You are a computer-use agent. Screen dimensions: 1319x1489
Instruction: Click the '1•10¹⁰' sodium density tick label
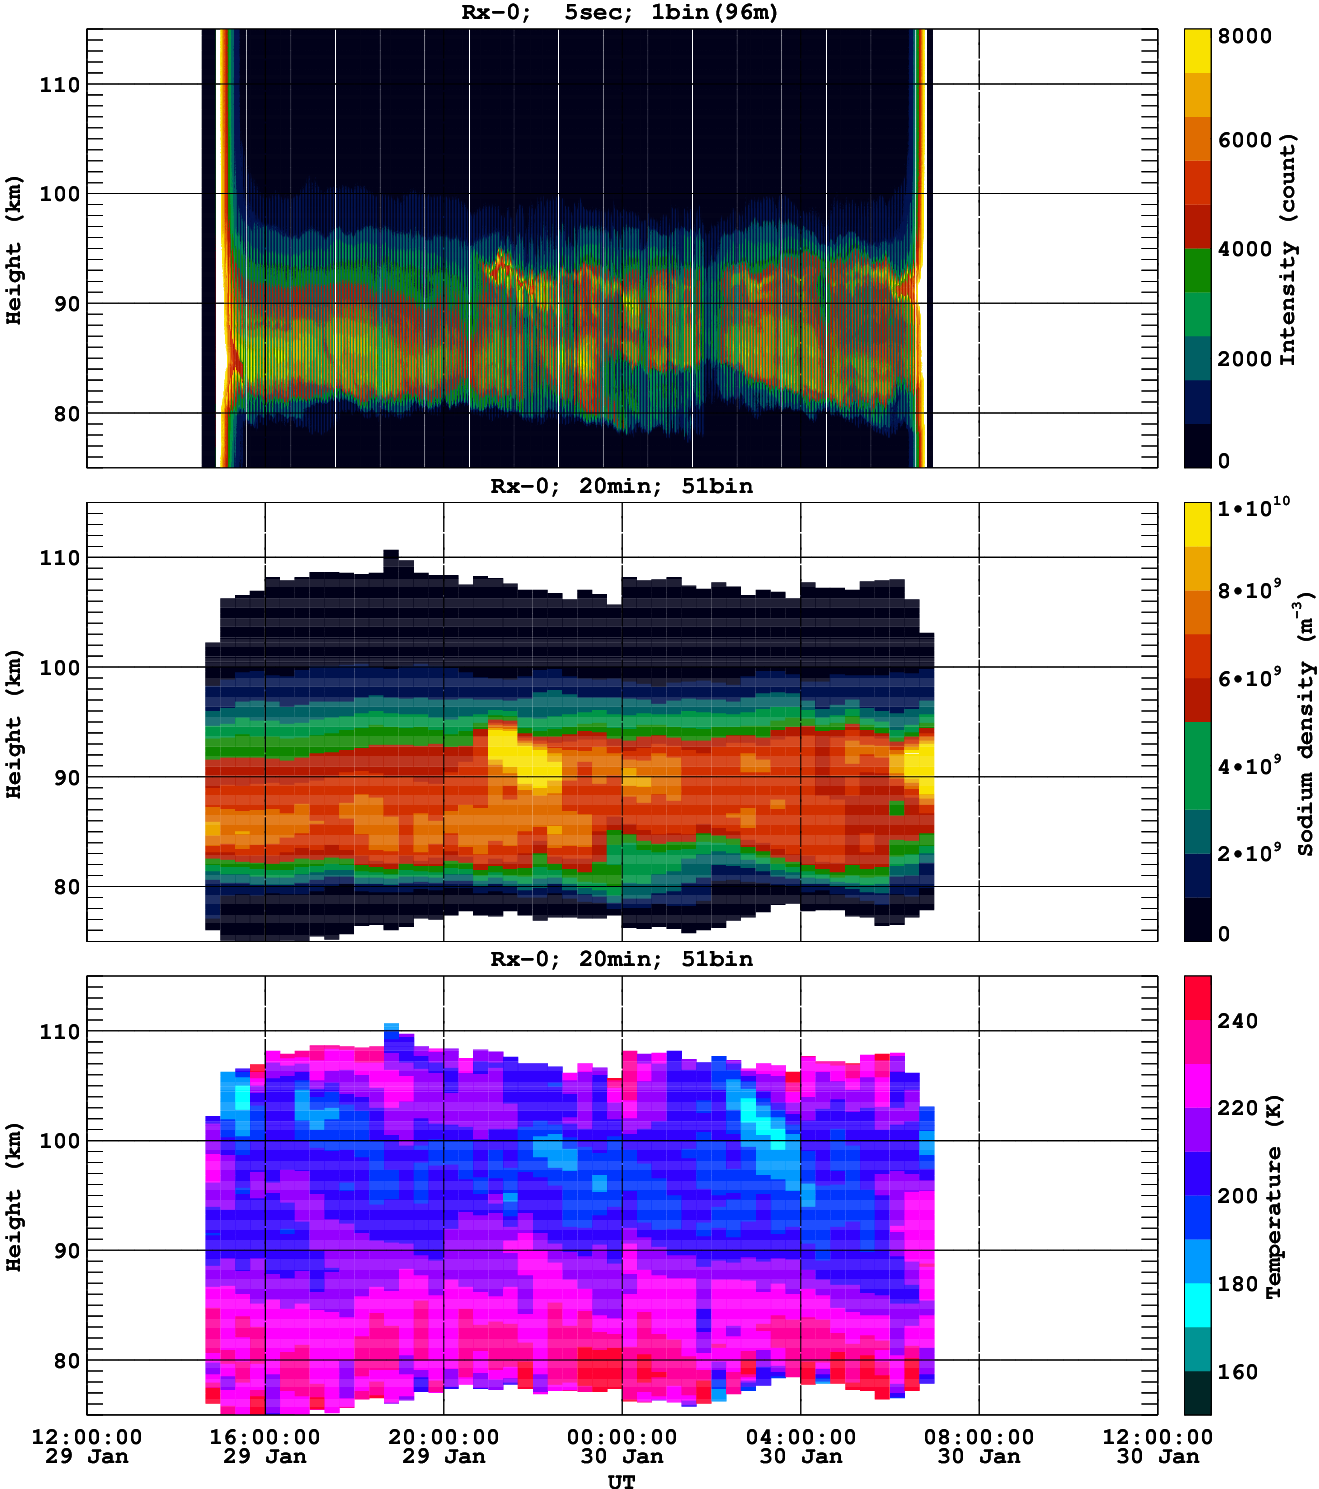pyautogui.click(x=1252, y=507)
